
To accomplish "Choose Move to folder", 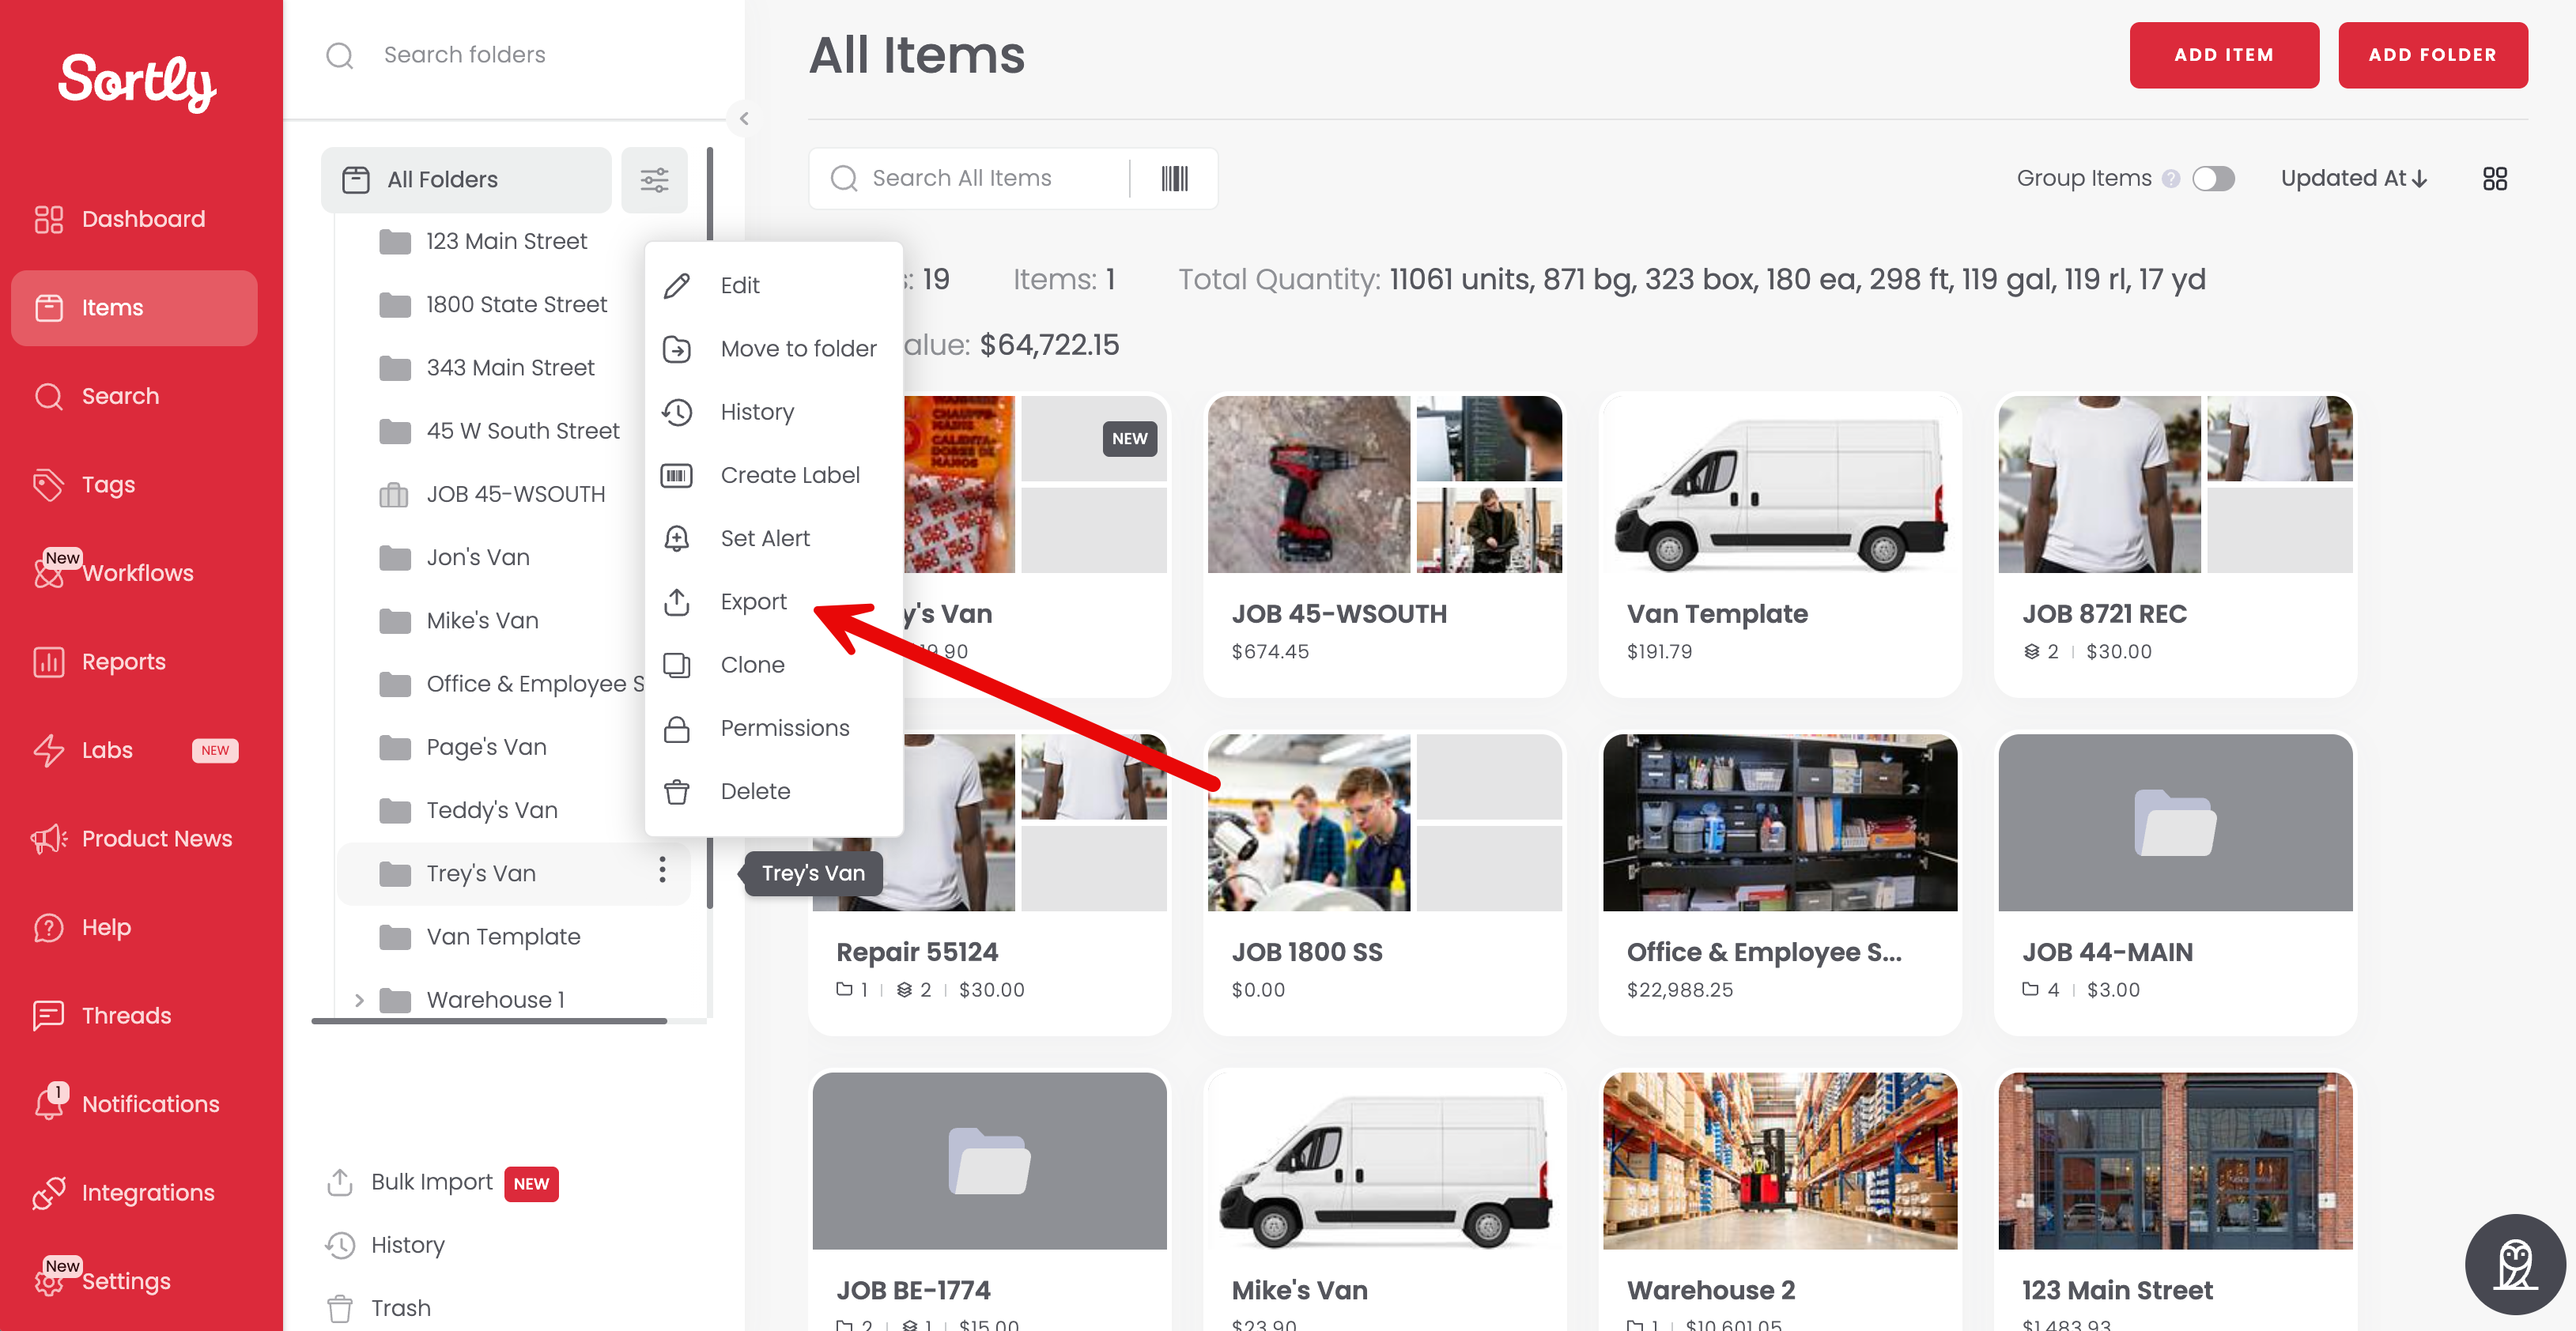I will 774,349.
